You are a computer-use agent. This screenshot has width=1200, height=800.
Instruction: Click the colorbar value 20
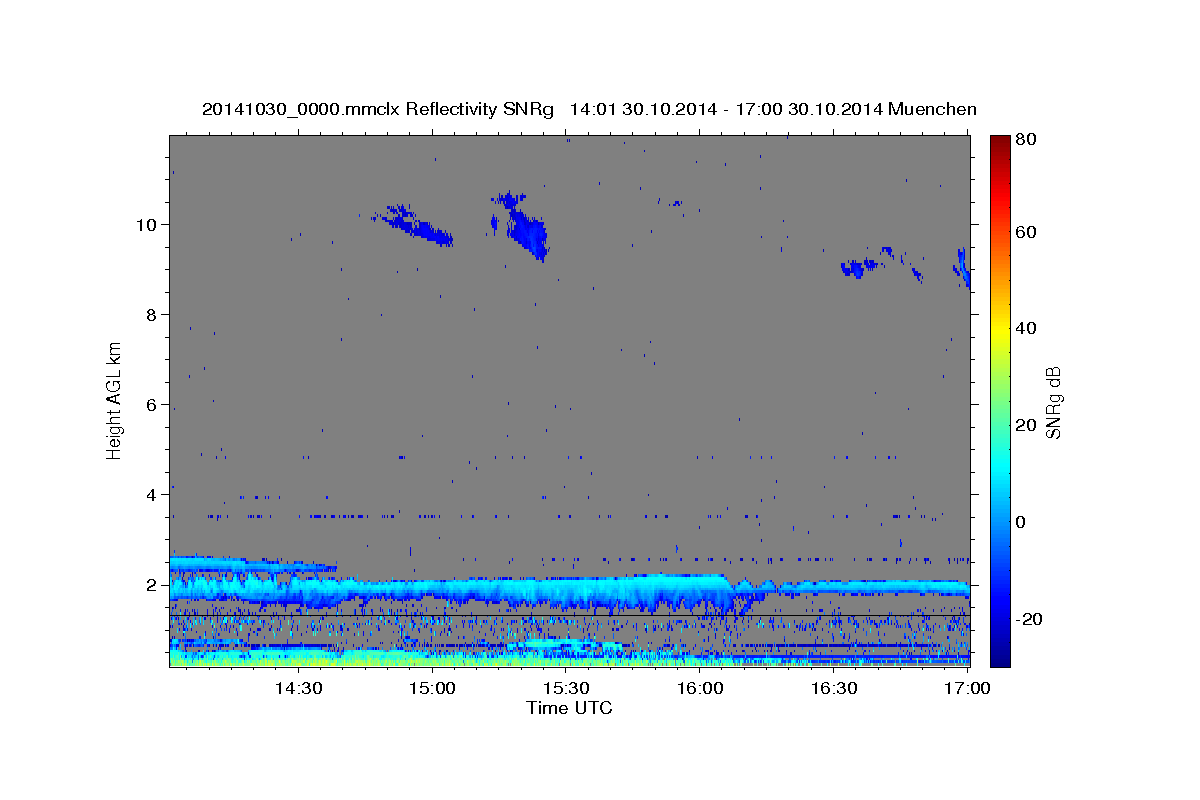(1025, 425)
